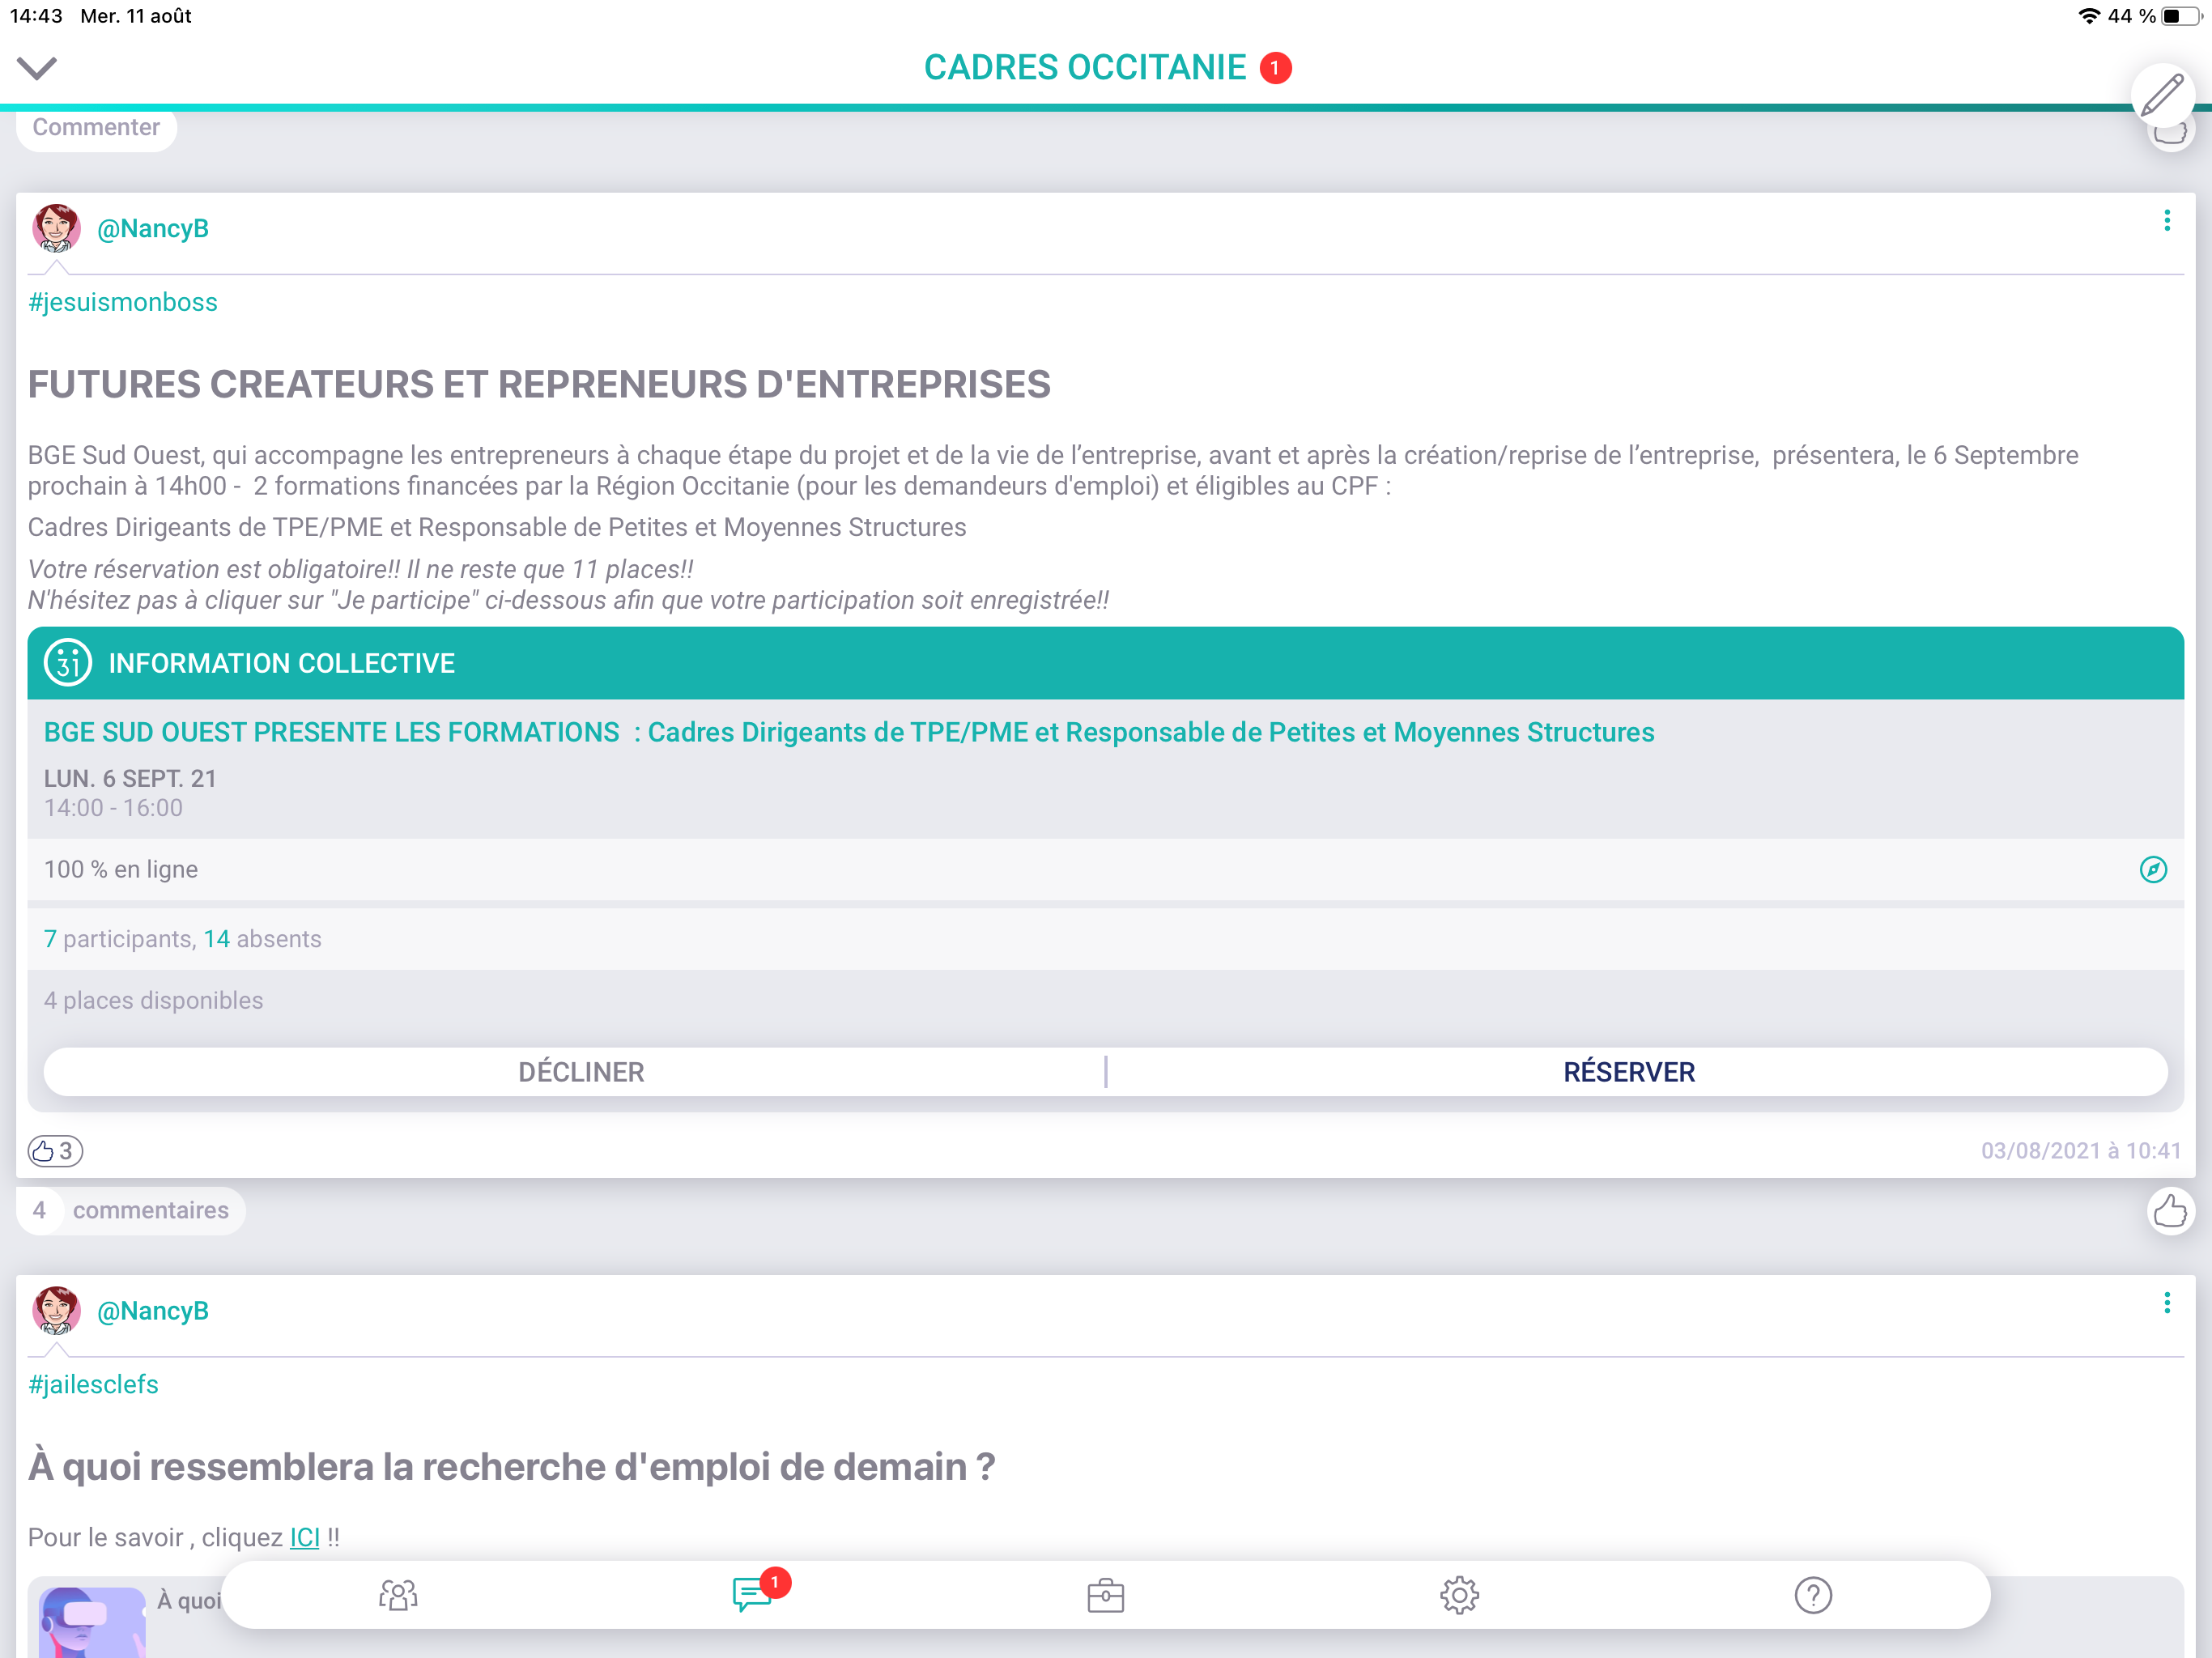Open the help question mark icon
The height and width of the screenshot is (1658, 2212).
[1812, 1595]
